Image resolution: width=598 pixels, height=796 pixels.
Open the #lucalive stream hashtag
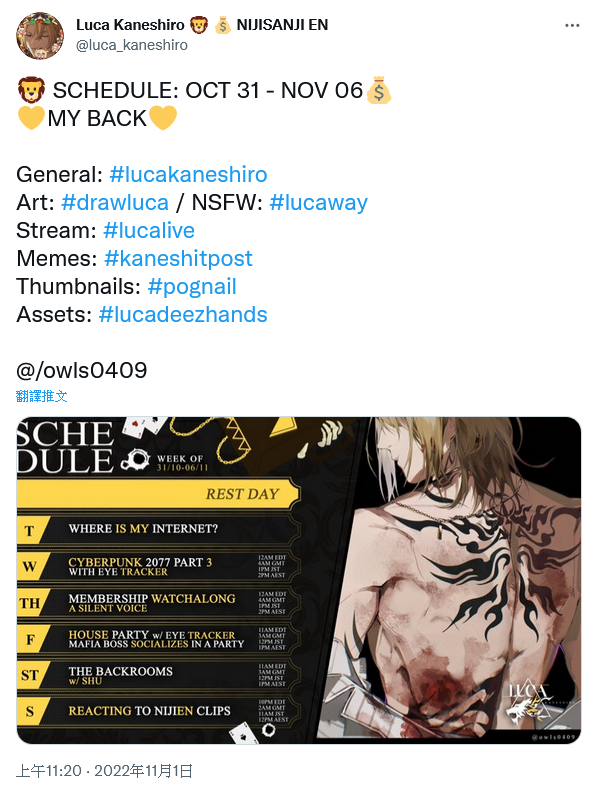point(149,230)
